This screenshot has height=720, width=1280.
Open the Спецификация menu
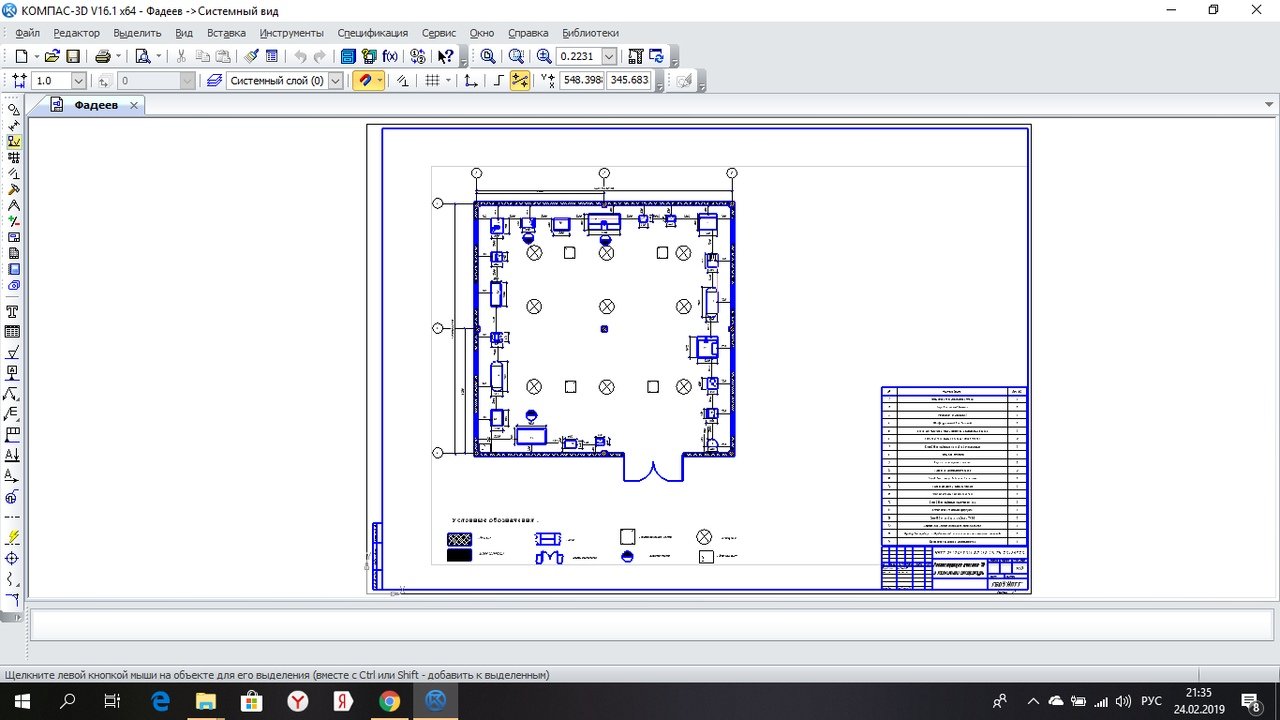372,33
